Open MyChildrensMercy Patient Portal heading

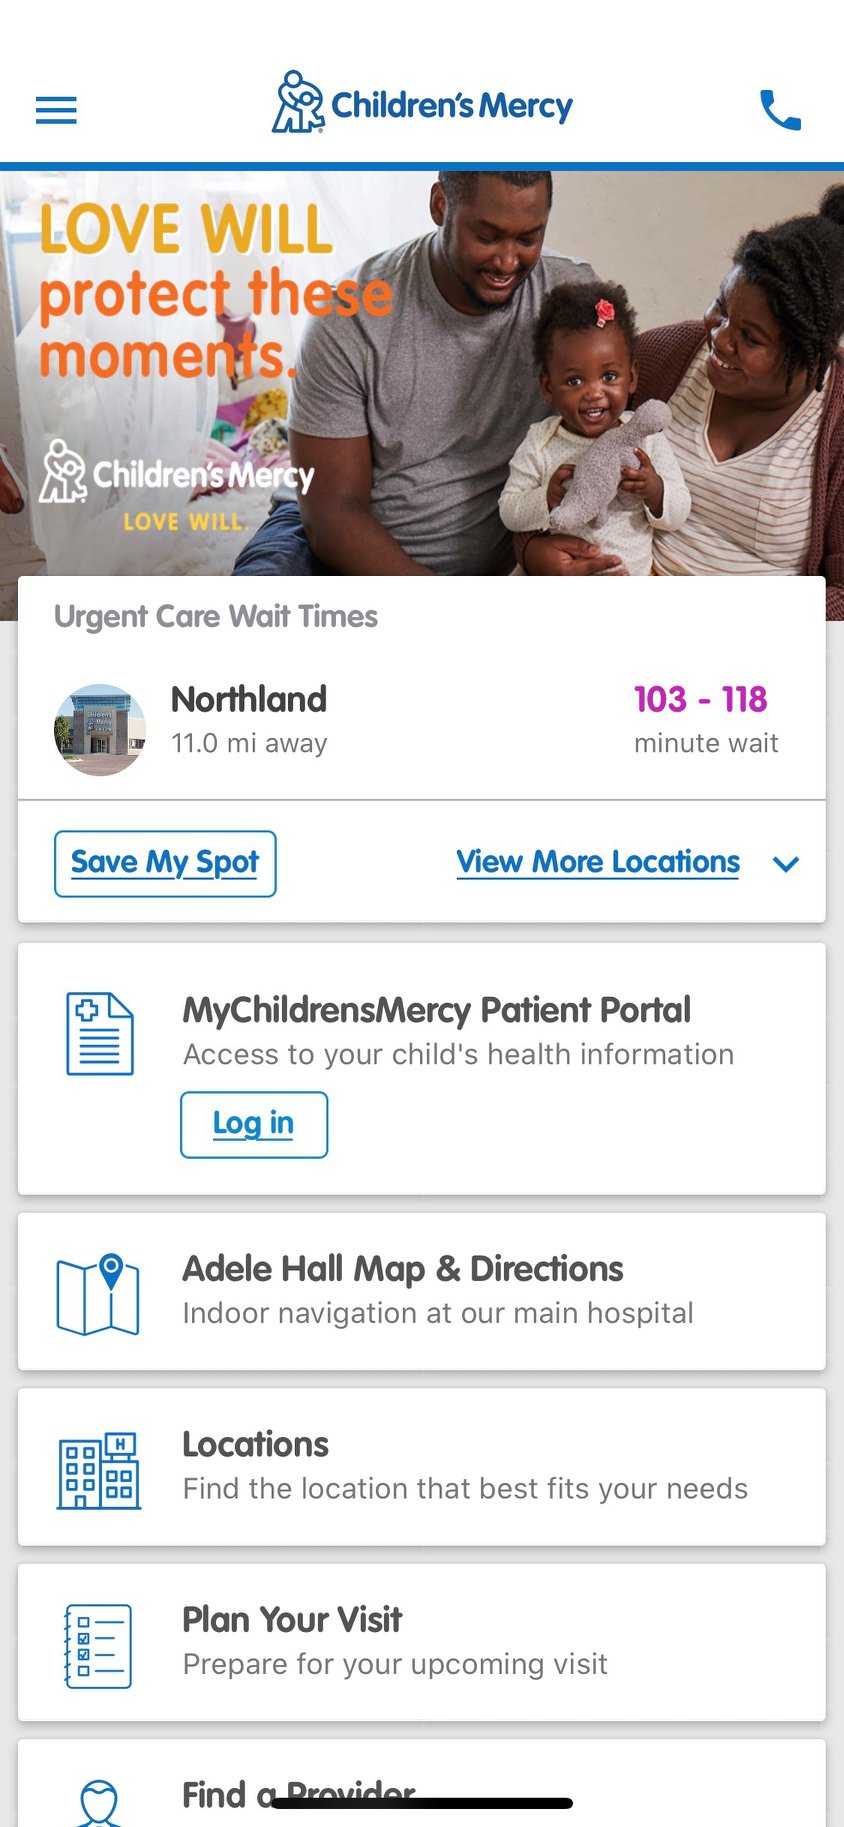[436, 1010]
